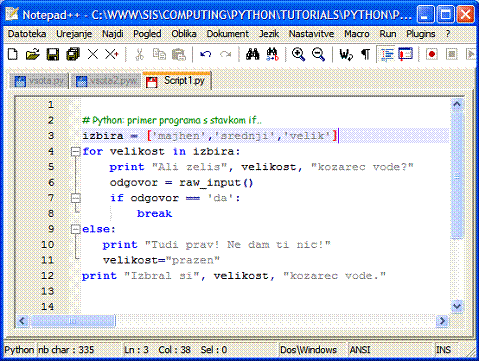Open the Najdi menu

(x=113, y=34)
